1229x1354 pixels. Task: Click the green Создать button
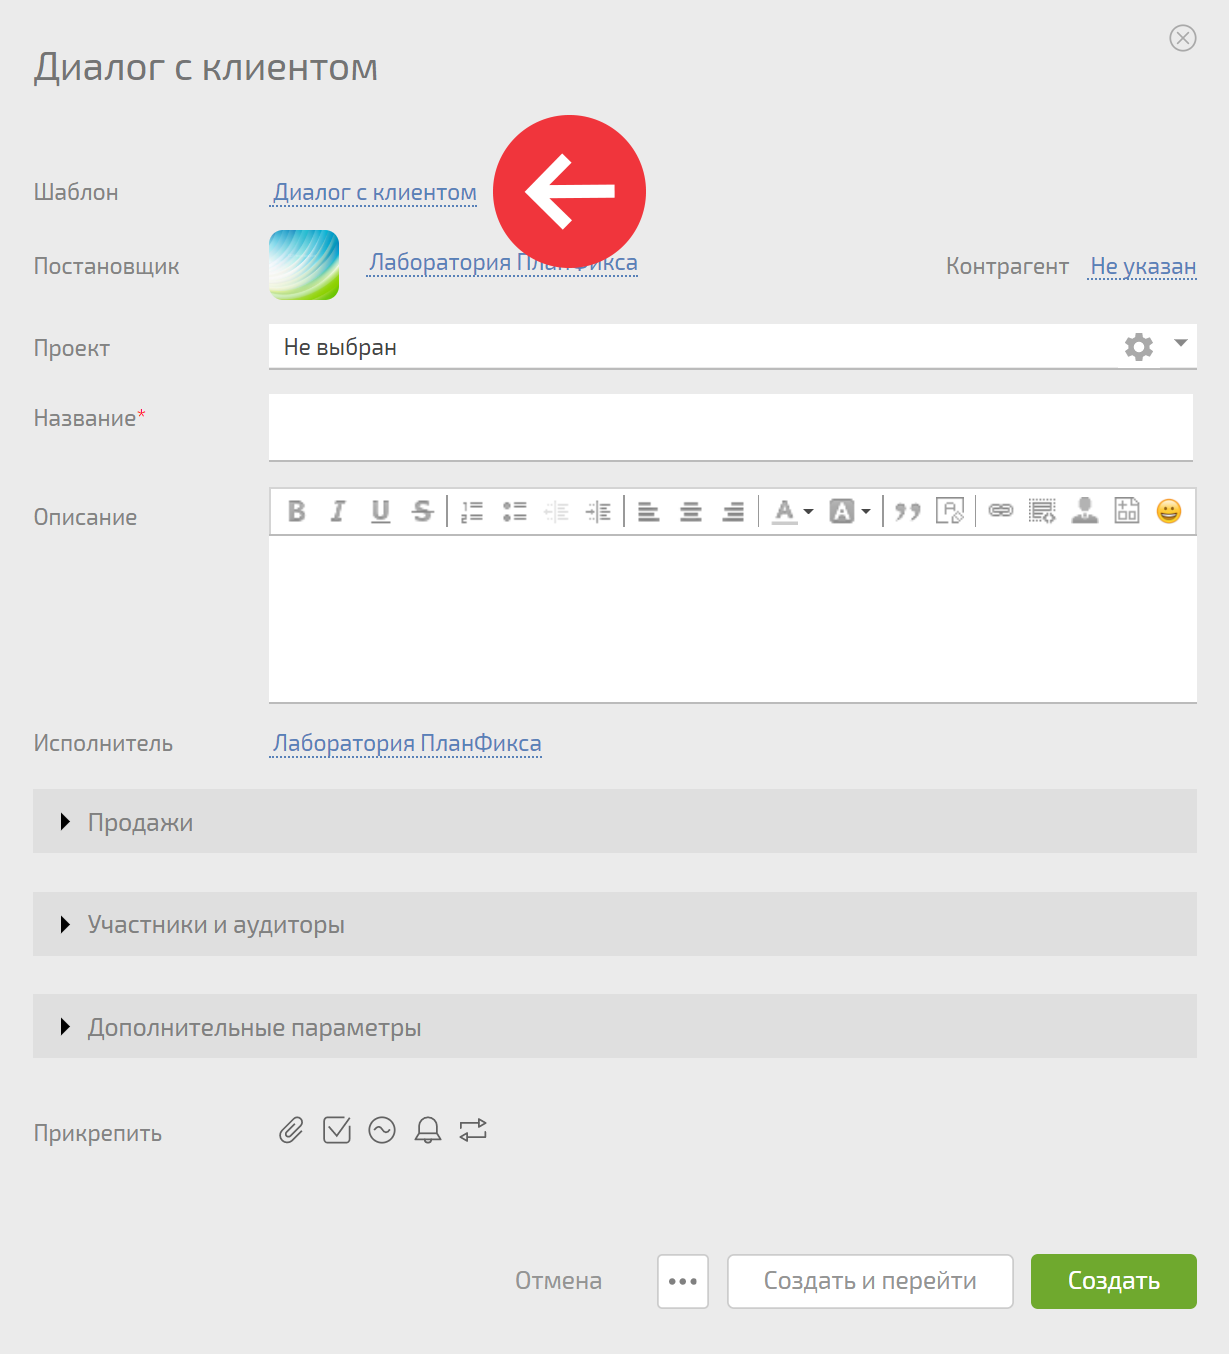tap(1114, 1281)
